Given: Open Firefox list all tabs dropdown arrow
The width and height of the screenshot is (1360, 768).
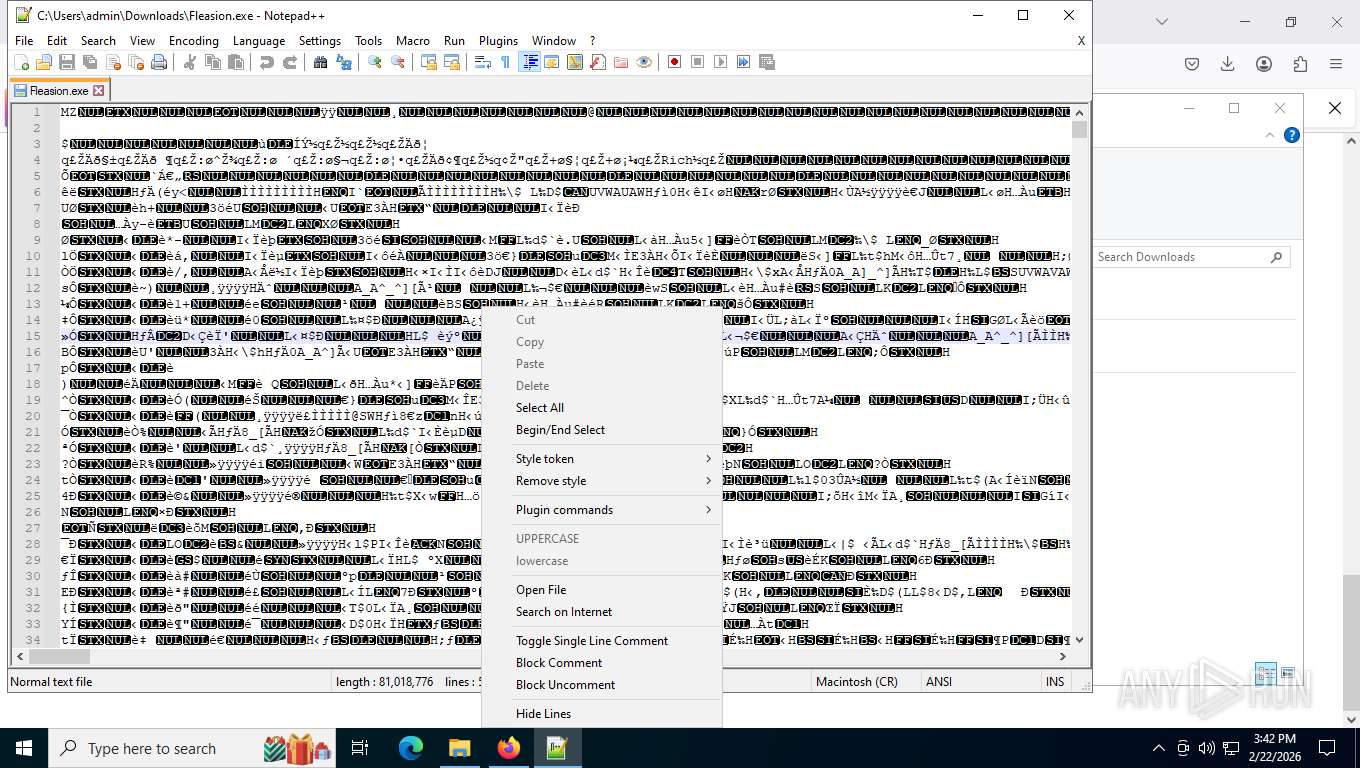Looking at the screenshot, I should (x=1161, y=21).
